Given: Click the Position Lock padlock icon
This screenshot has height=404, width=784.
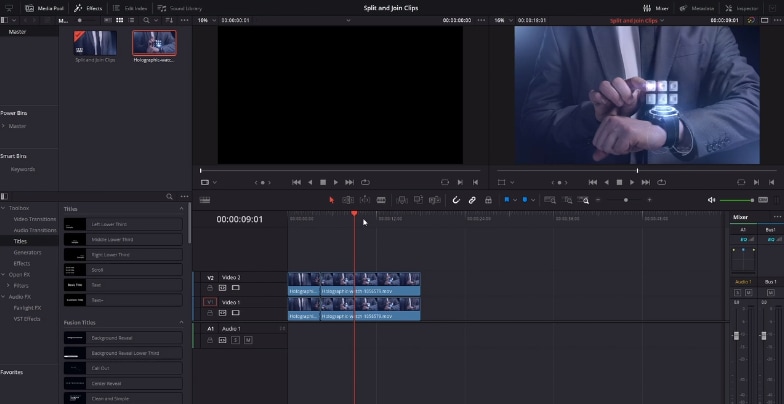Looking at the screenshot, I should pos(488,200).
